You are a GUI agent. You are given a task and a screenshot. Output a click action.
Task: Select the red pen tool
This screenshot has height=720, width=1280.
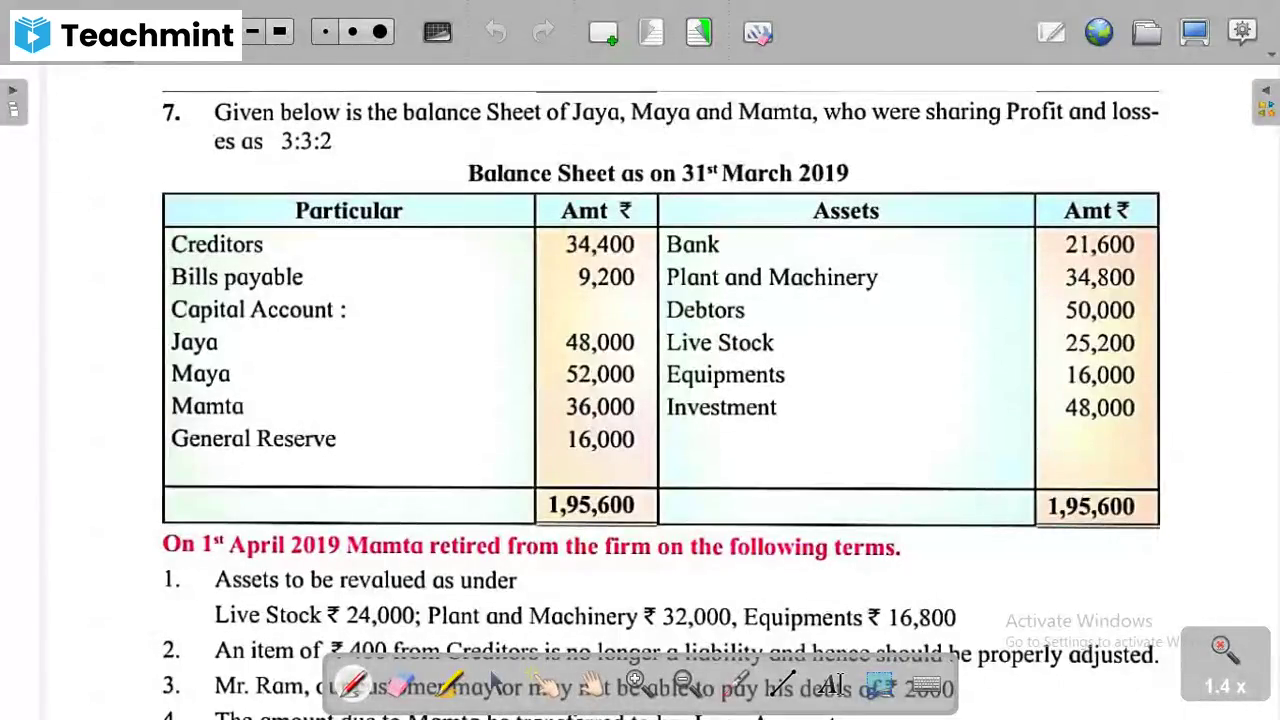(355, 684)
